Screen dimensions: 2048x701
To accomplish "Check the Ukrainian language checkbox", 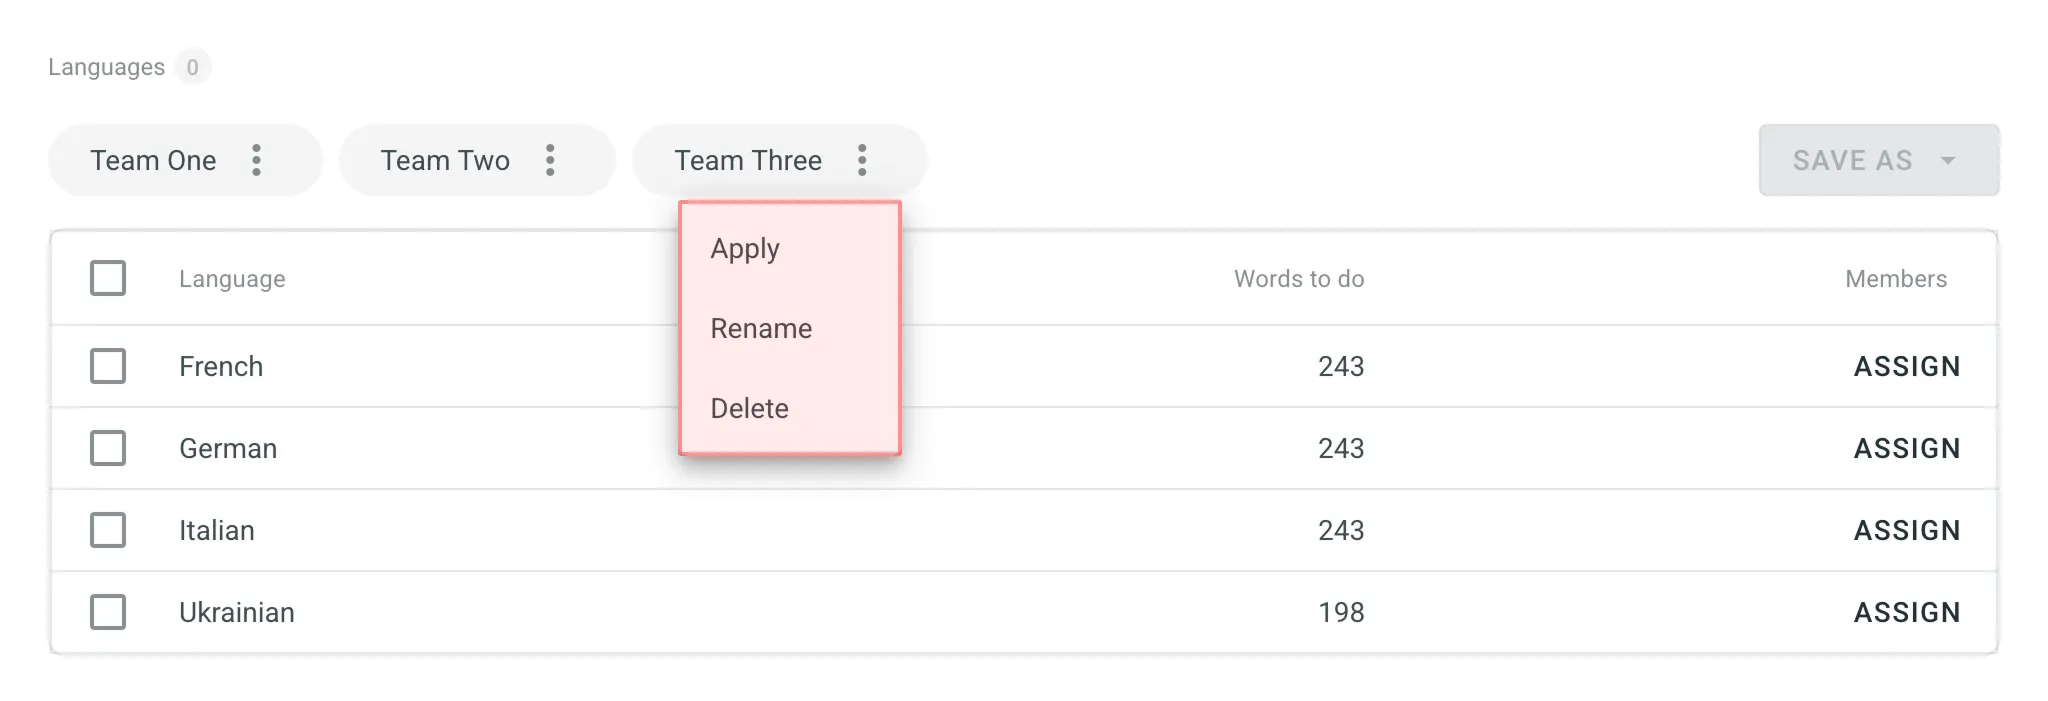I will 108,611.
